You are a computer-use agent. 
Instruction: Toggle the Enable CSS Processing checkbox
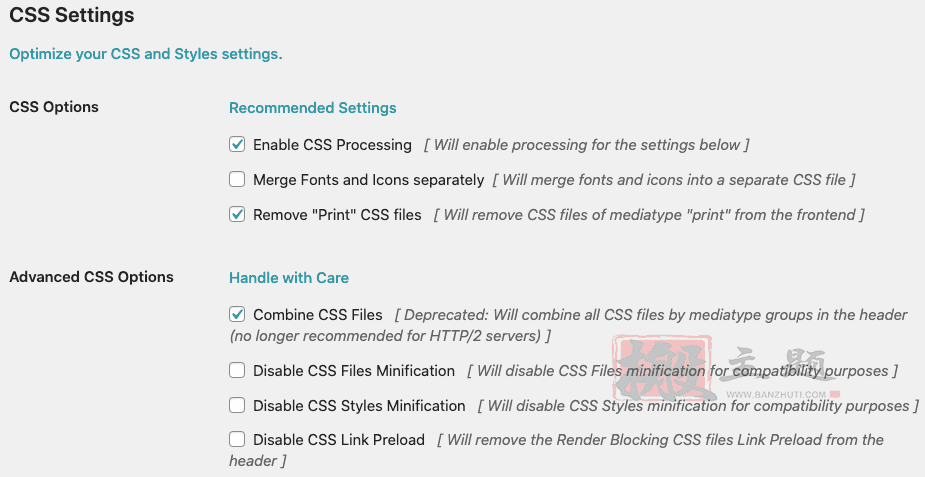[x=237, y=144]
